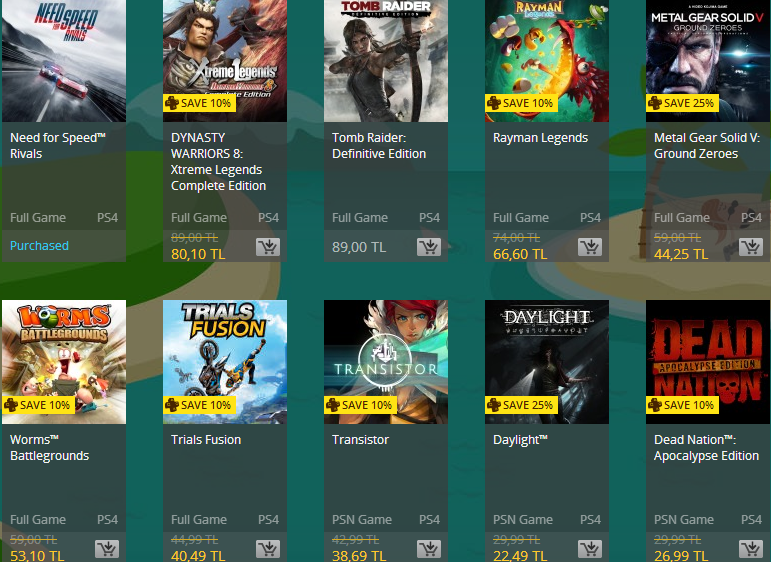Screen dimensions: 771x562
Task: Click the SAVE 25% badge on Daylight
Action: pyautogui.click(x=522, y=405)
